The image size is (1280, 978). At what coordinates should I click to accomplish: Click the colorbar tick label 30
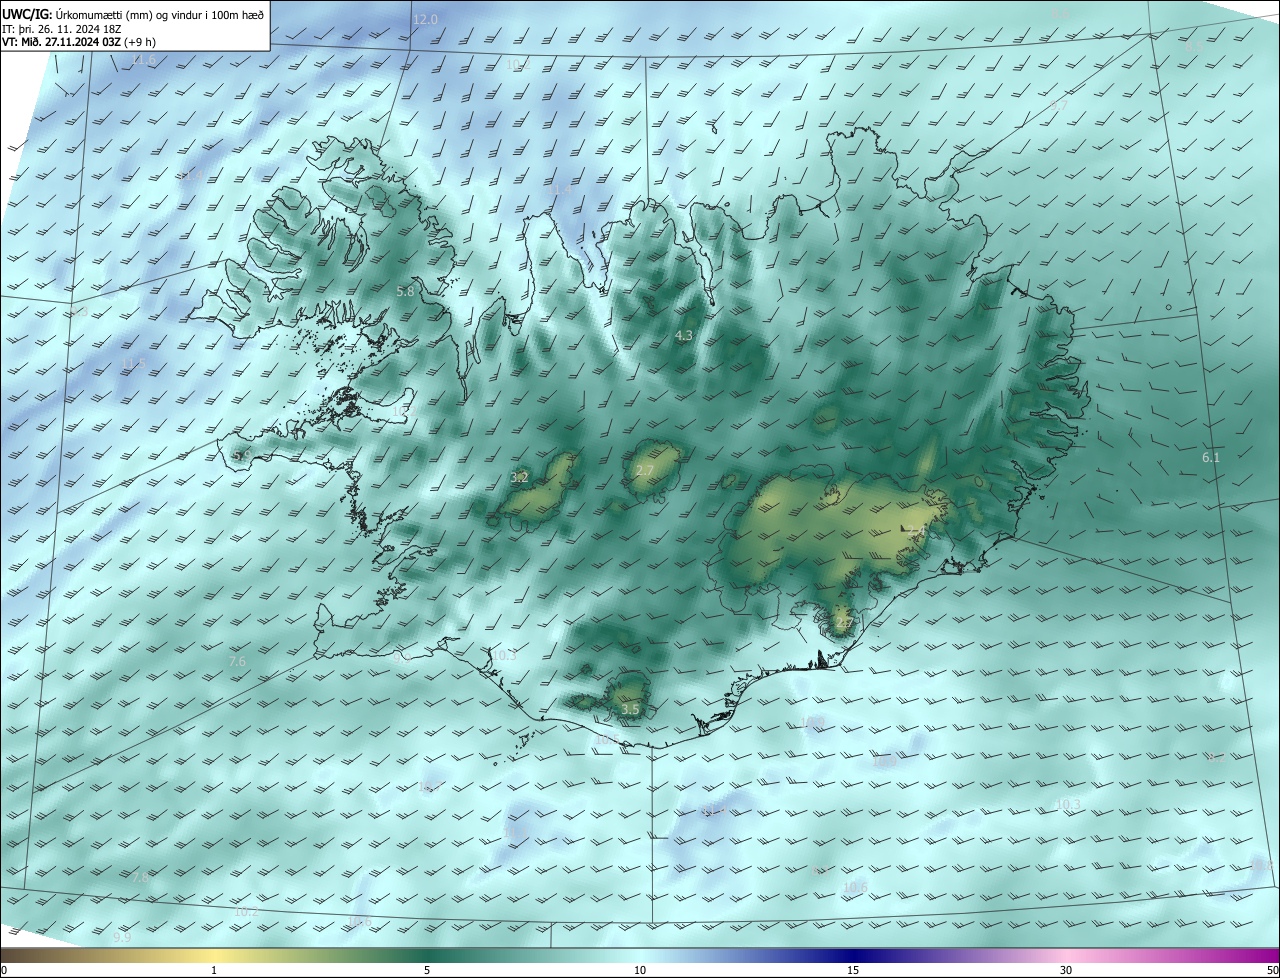pyautogui.click(x=1066, y=970)
